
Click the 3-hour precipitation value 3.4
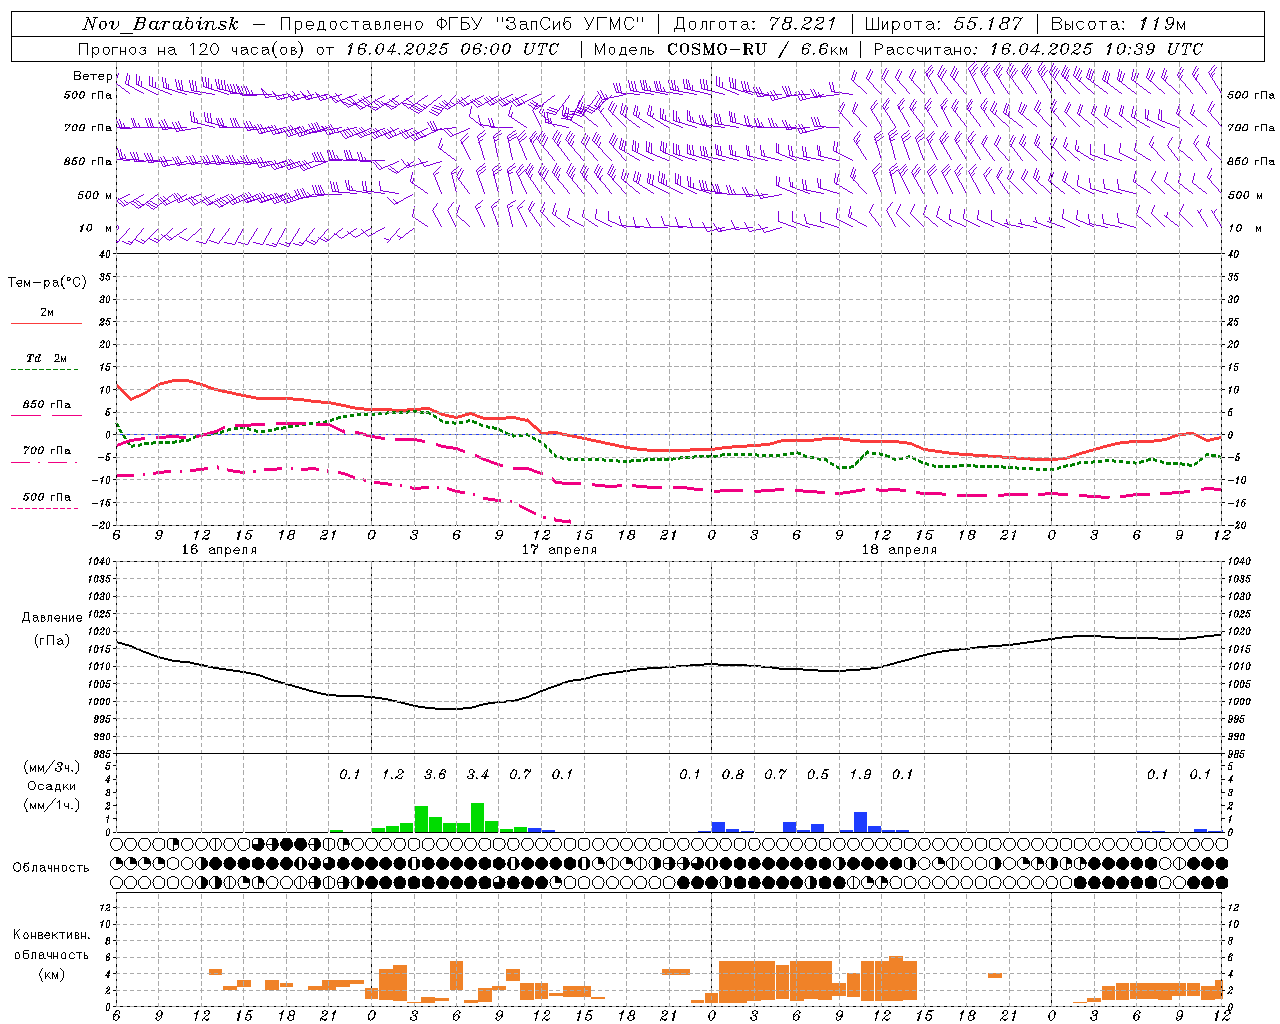pos(478,775)
